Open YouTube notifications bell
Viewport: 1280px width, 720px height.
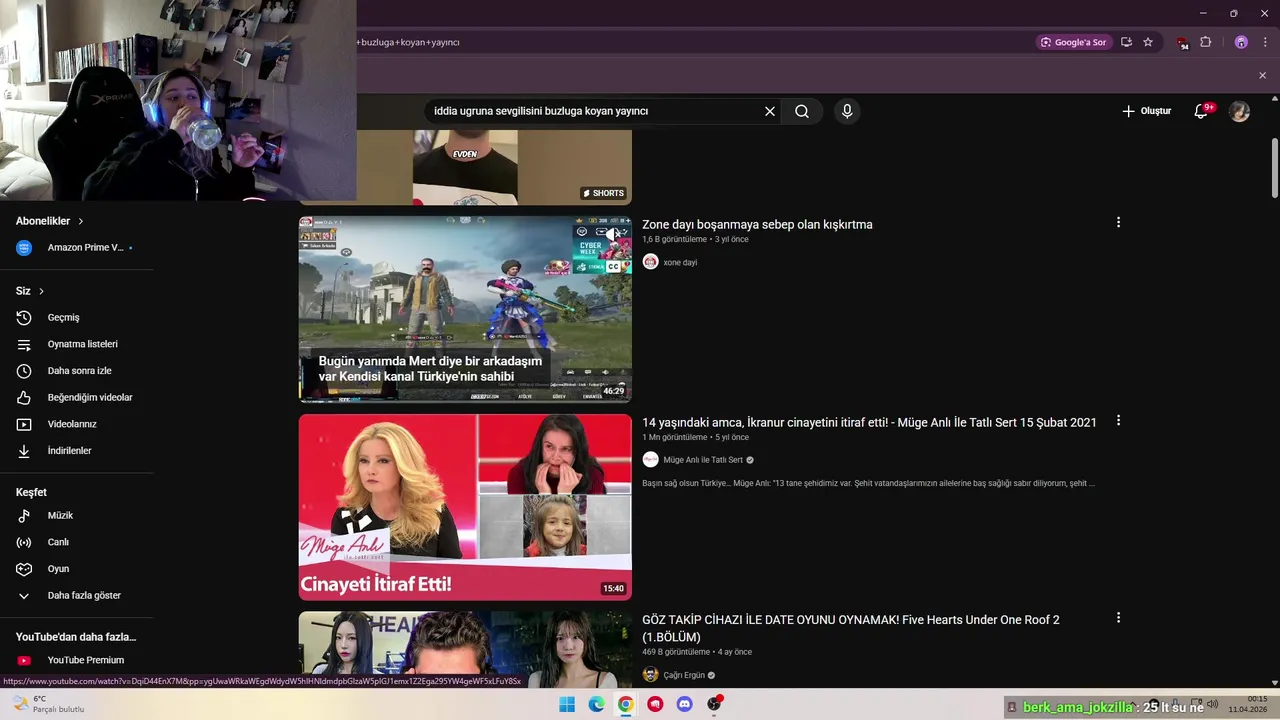click(1201, 111)
